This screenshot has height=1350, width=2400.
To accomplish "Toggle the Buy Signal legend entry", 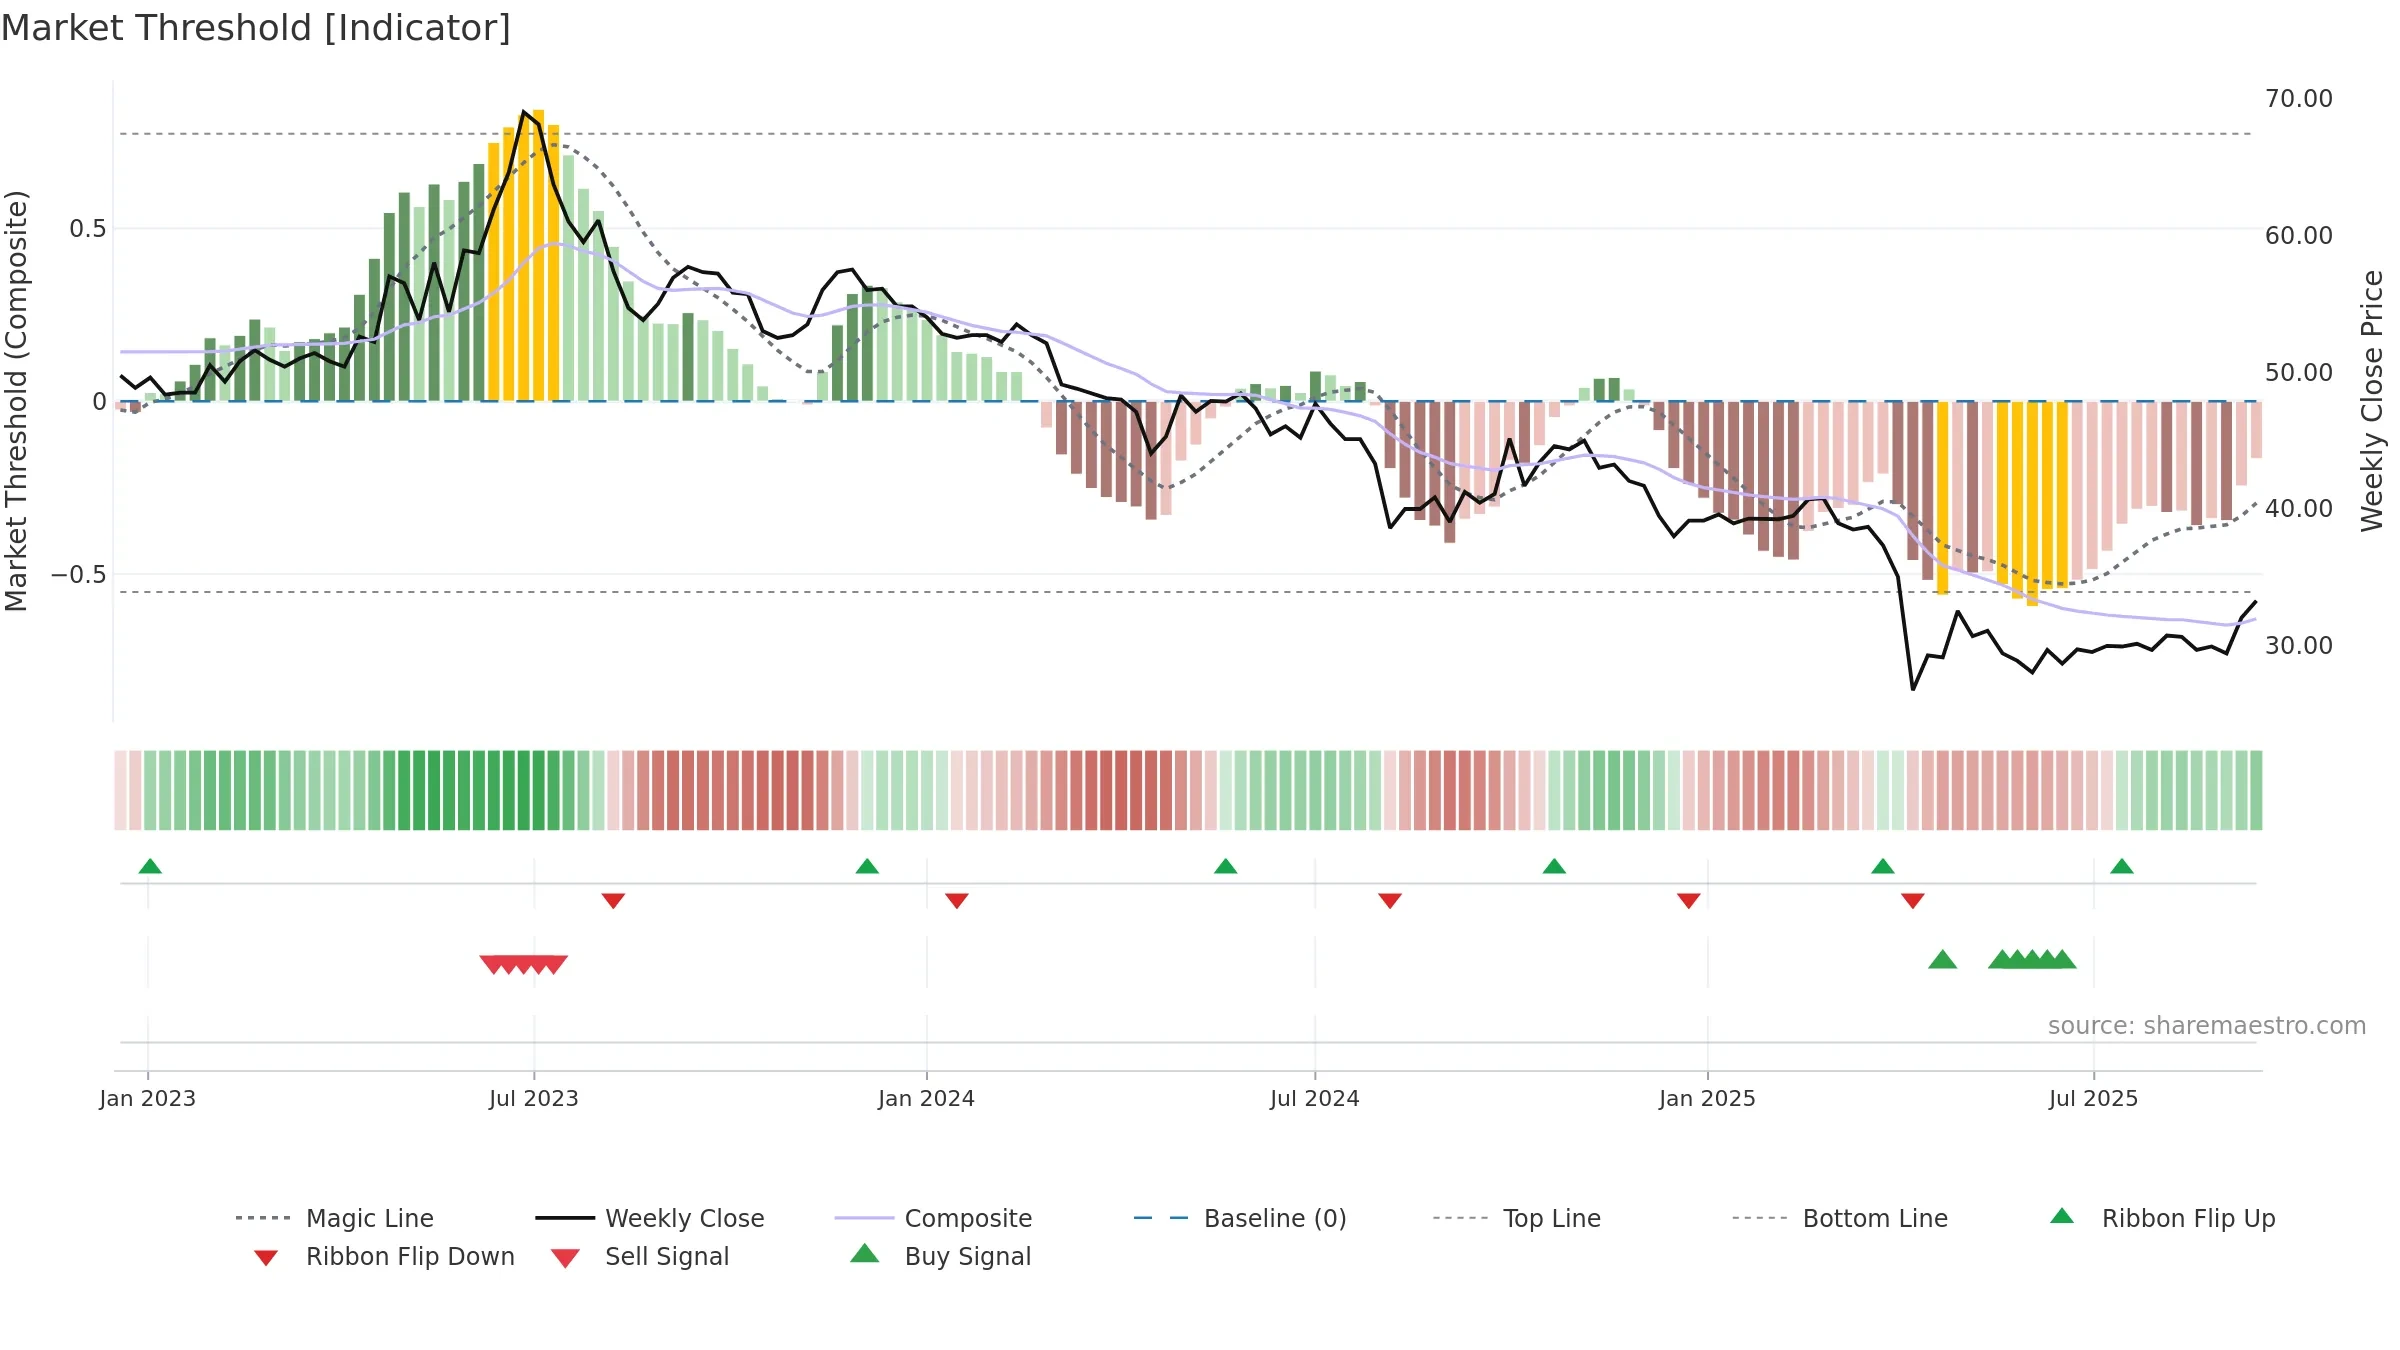I will 940,1256.
